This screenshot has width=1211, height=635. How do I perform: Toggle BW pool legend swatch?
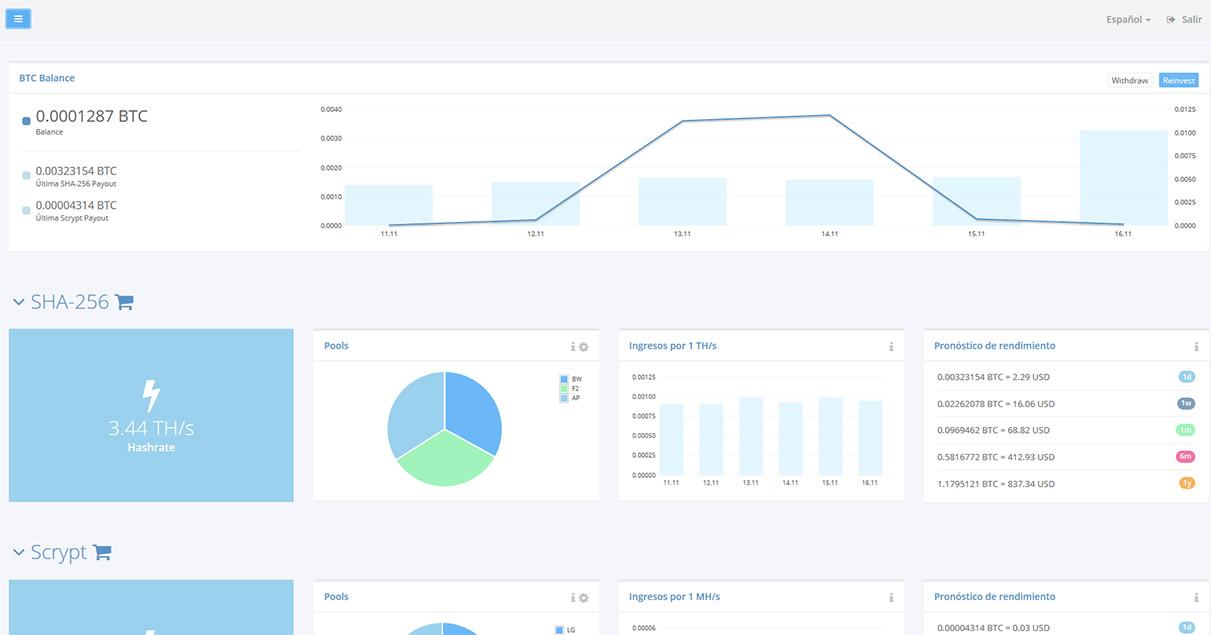click(564, 379)
